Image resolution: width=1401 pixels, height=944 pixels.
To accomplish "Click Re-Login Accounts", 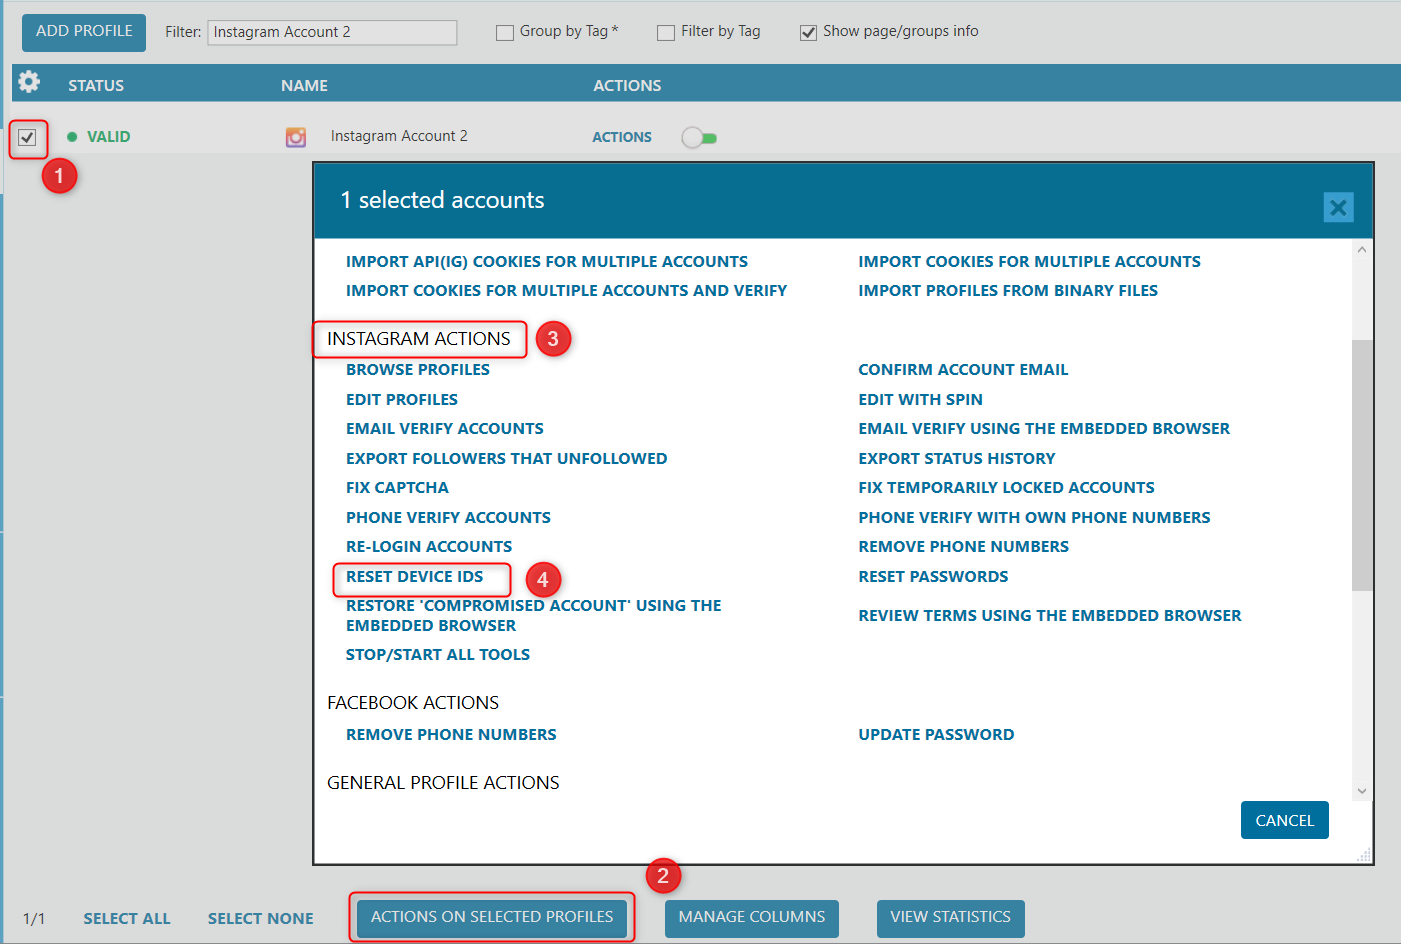I will (429, 547).
